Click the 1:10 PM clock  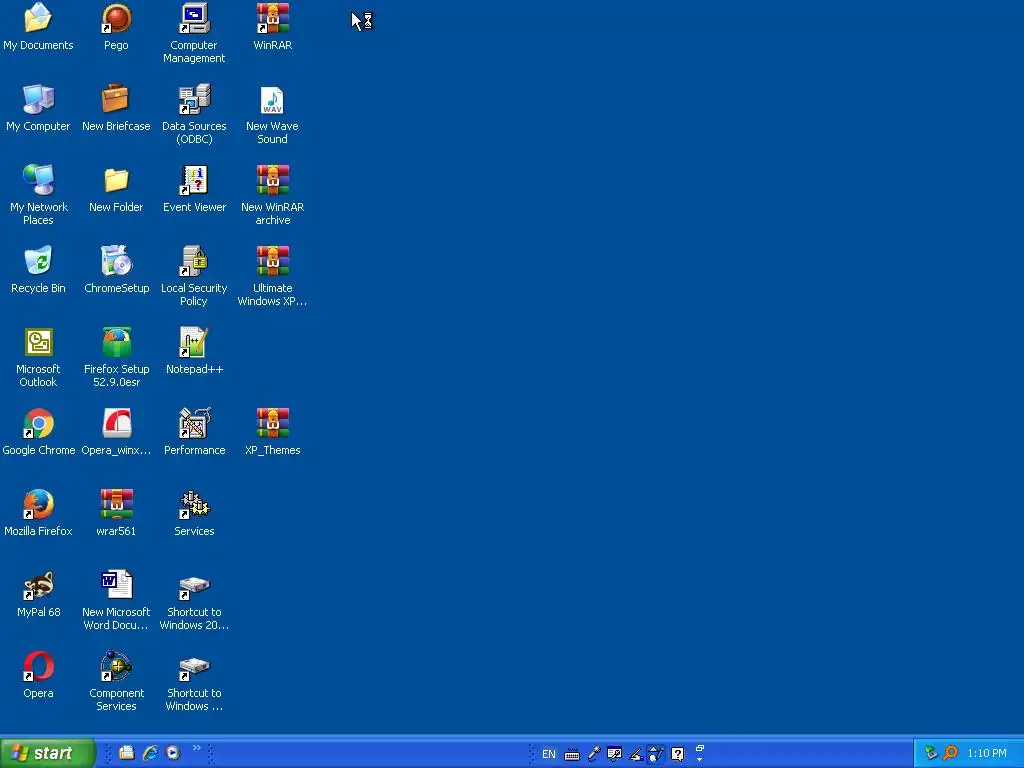click(x=987, y=754)
